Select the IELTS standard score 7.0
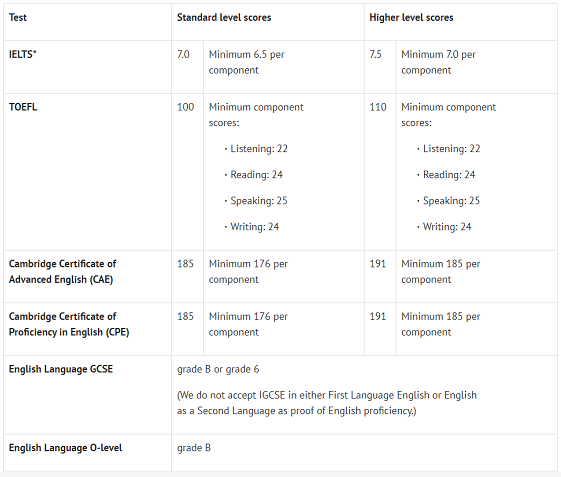Screen dimensions: 561x477 (183, 54)
